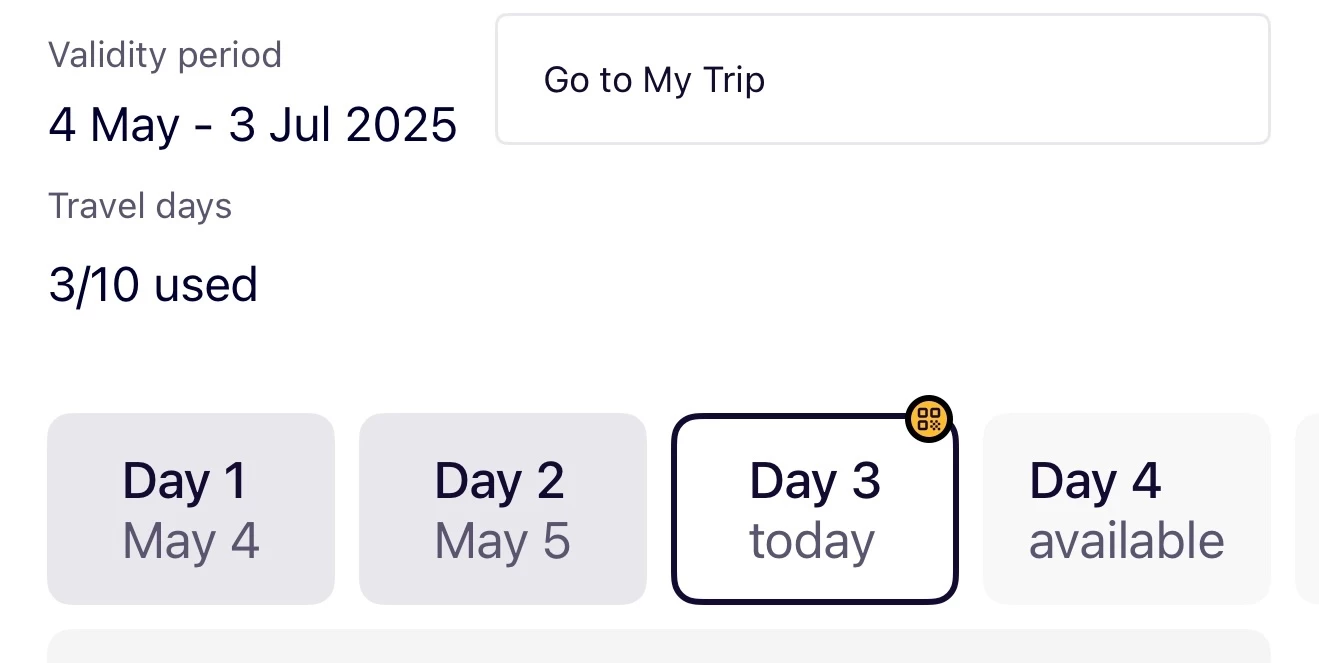The width and height of the screenshot is (1319, 663).
Task: Click the May 5 date text
Action: click(502, 542)
